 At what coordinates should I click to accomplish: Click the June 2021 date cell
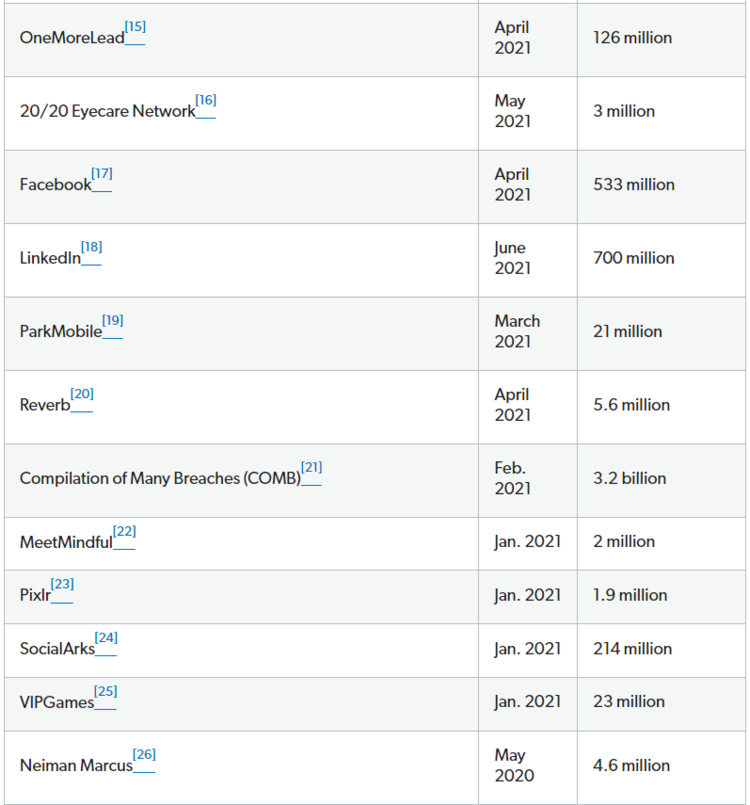[528, 260]
